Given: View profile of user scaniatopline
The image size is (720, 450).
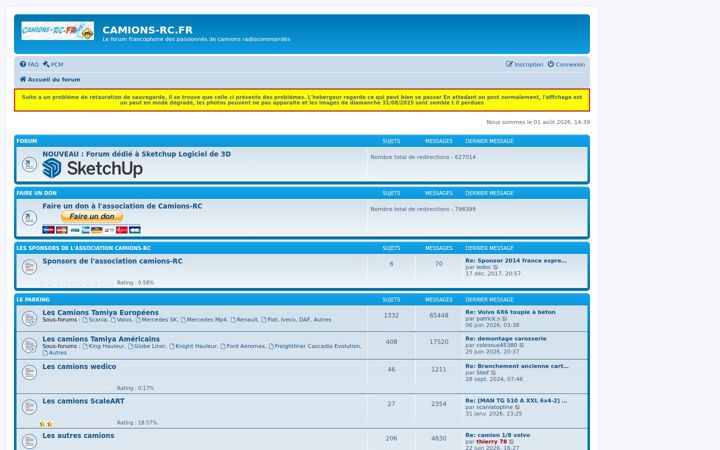Looking at the screenshot, I should pyautogui.click(x=495, y=407).
